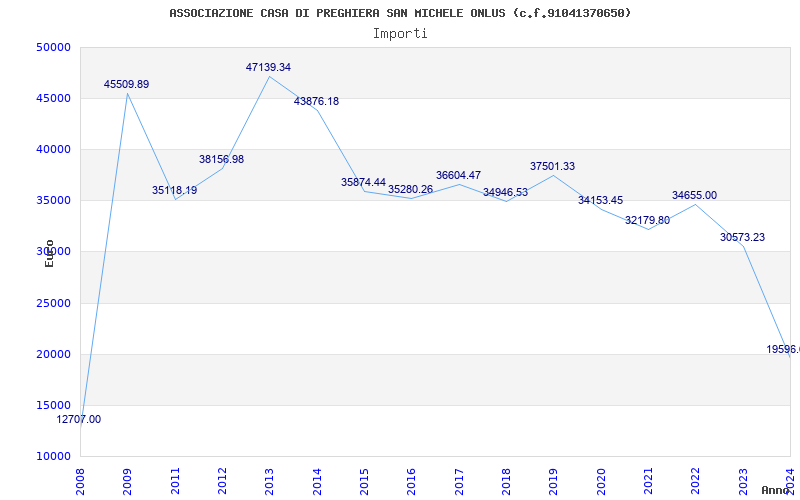Click the 2016 year label
Image resolution: width=800 pixels, height=500 pixels.
(x=412, y=481)
